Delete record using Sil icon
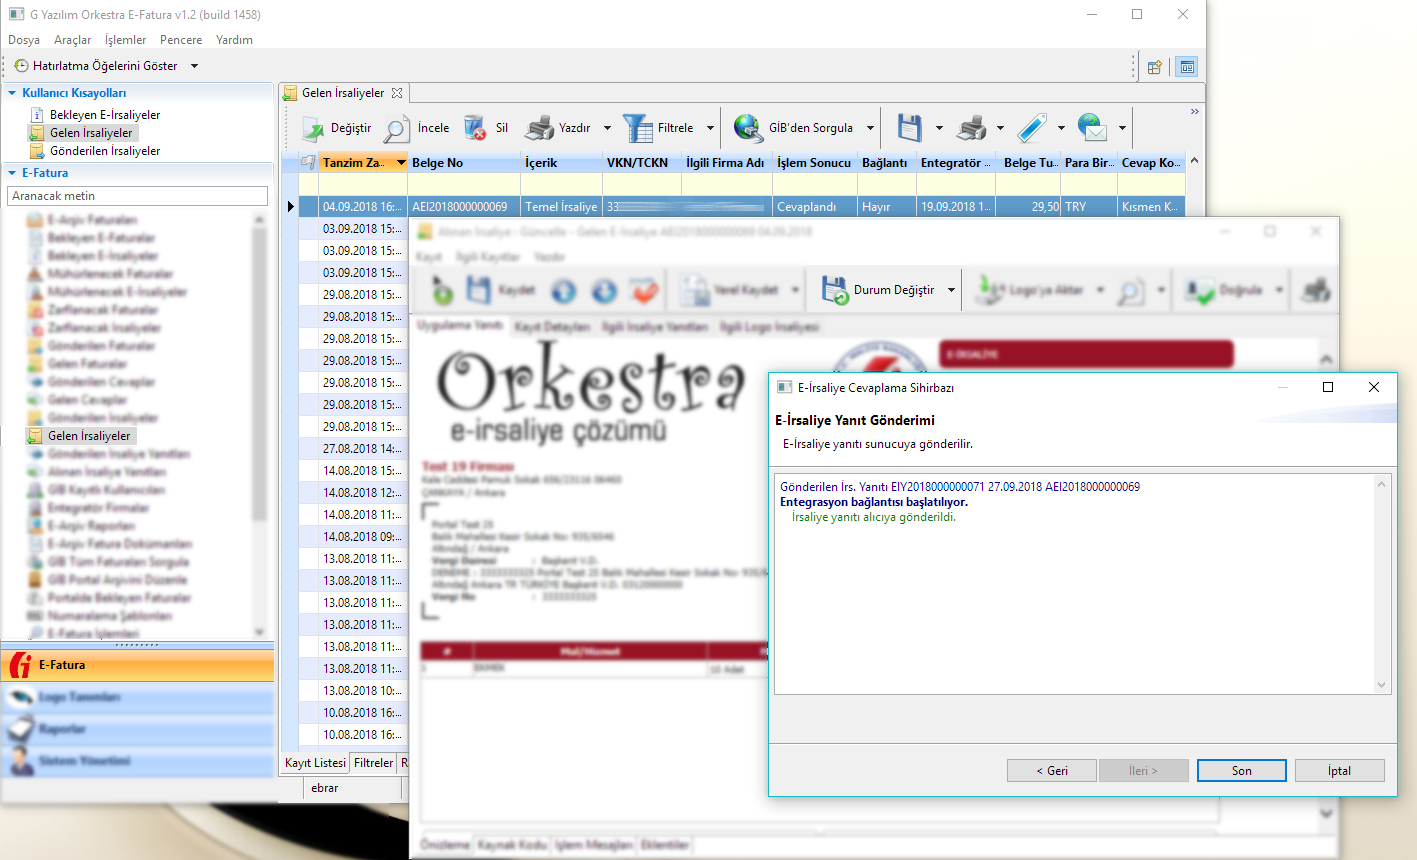The image size is (1417, 860). 475,128
